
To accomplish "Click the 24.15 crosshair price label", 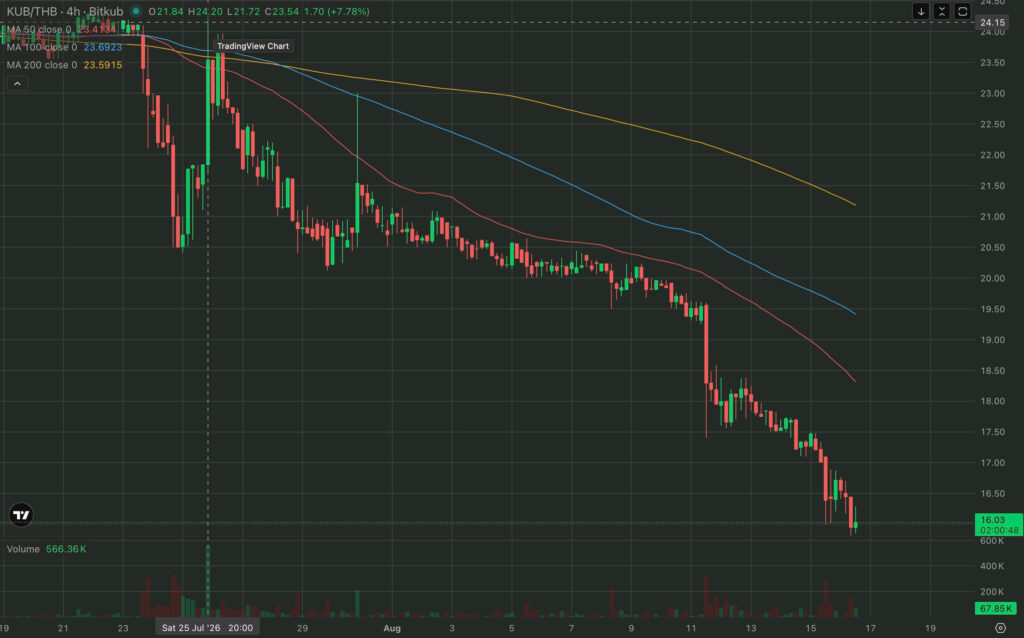I will tap(992, 22).
